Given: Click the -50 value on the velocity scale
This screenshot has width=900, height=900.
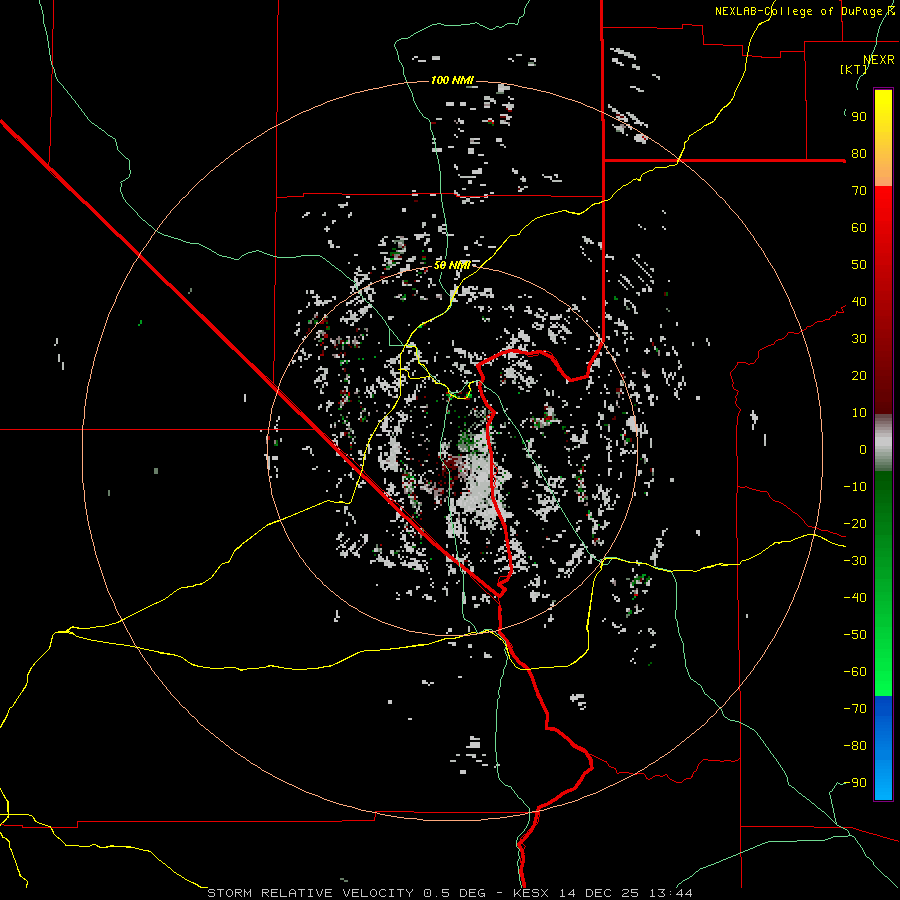Looking at the screenshot, I should (855, 635).
